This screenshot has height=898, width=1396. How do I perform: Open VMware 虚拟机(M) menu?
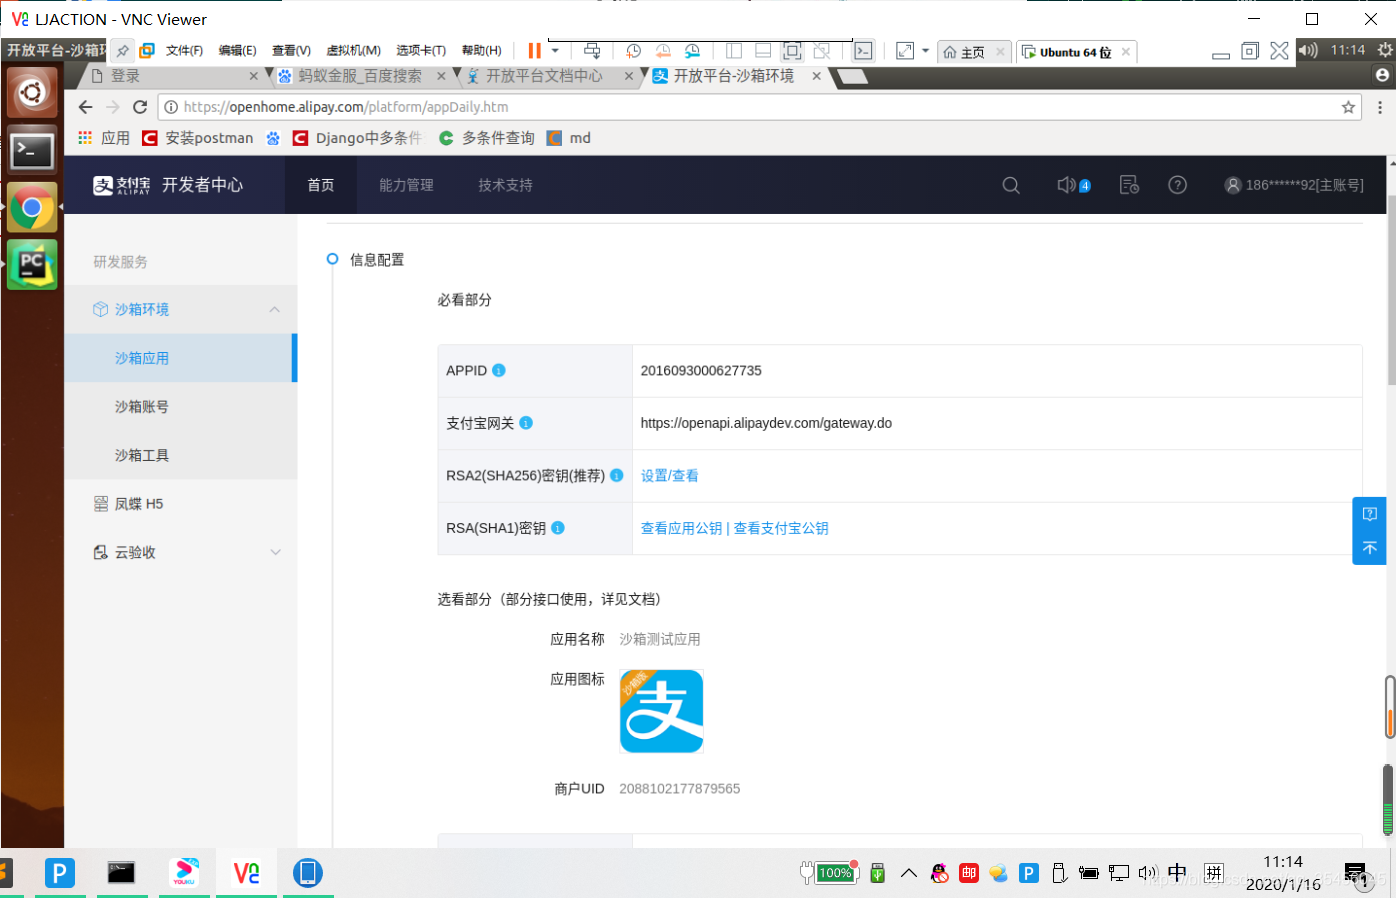pyautogui.click(x=353, y=51)
